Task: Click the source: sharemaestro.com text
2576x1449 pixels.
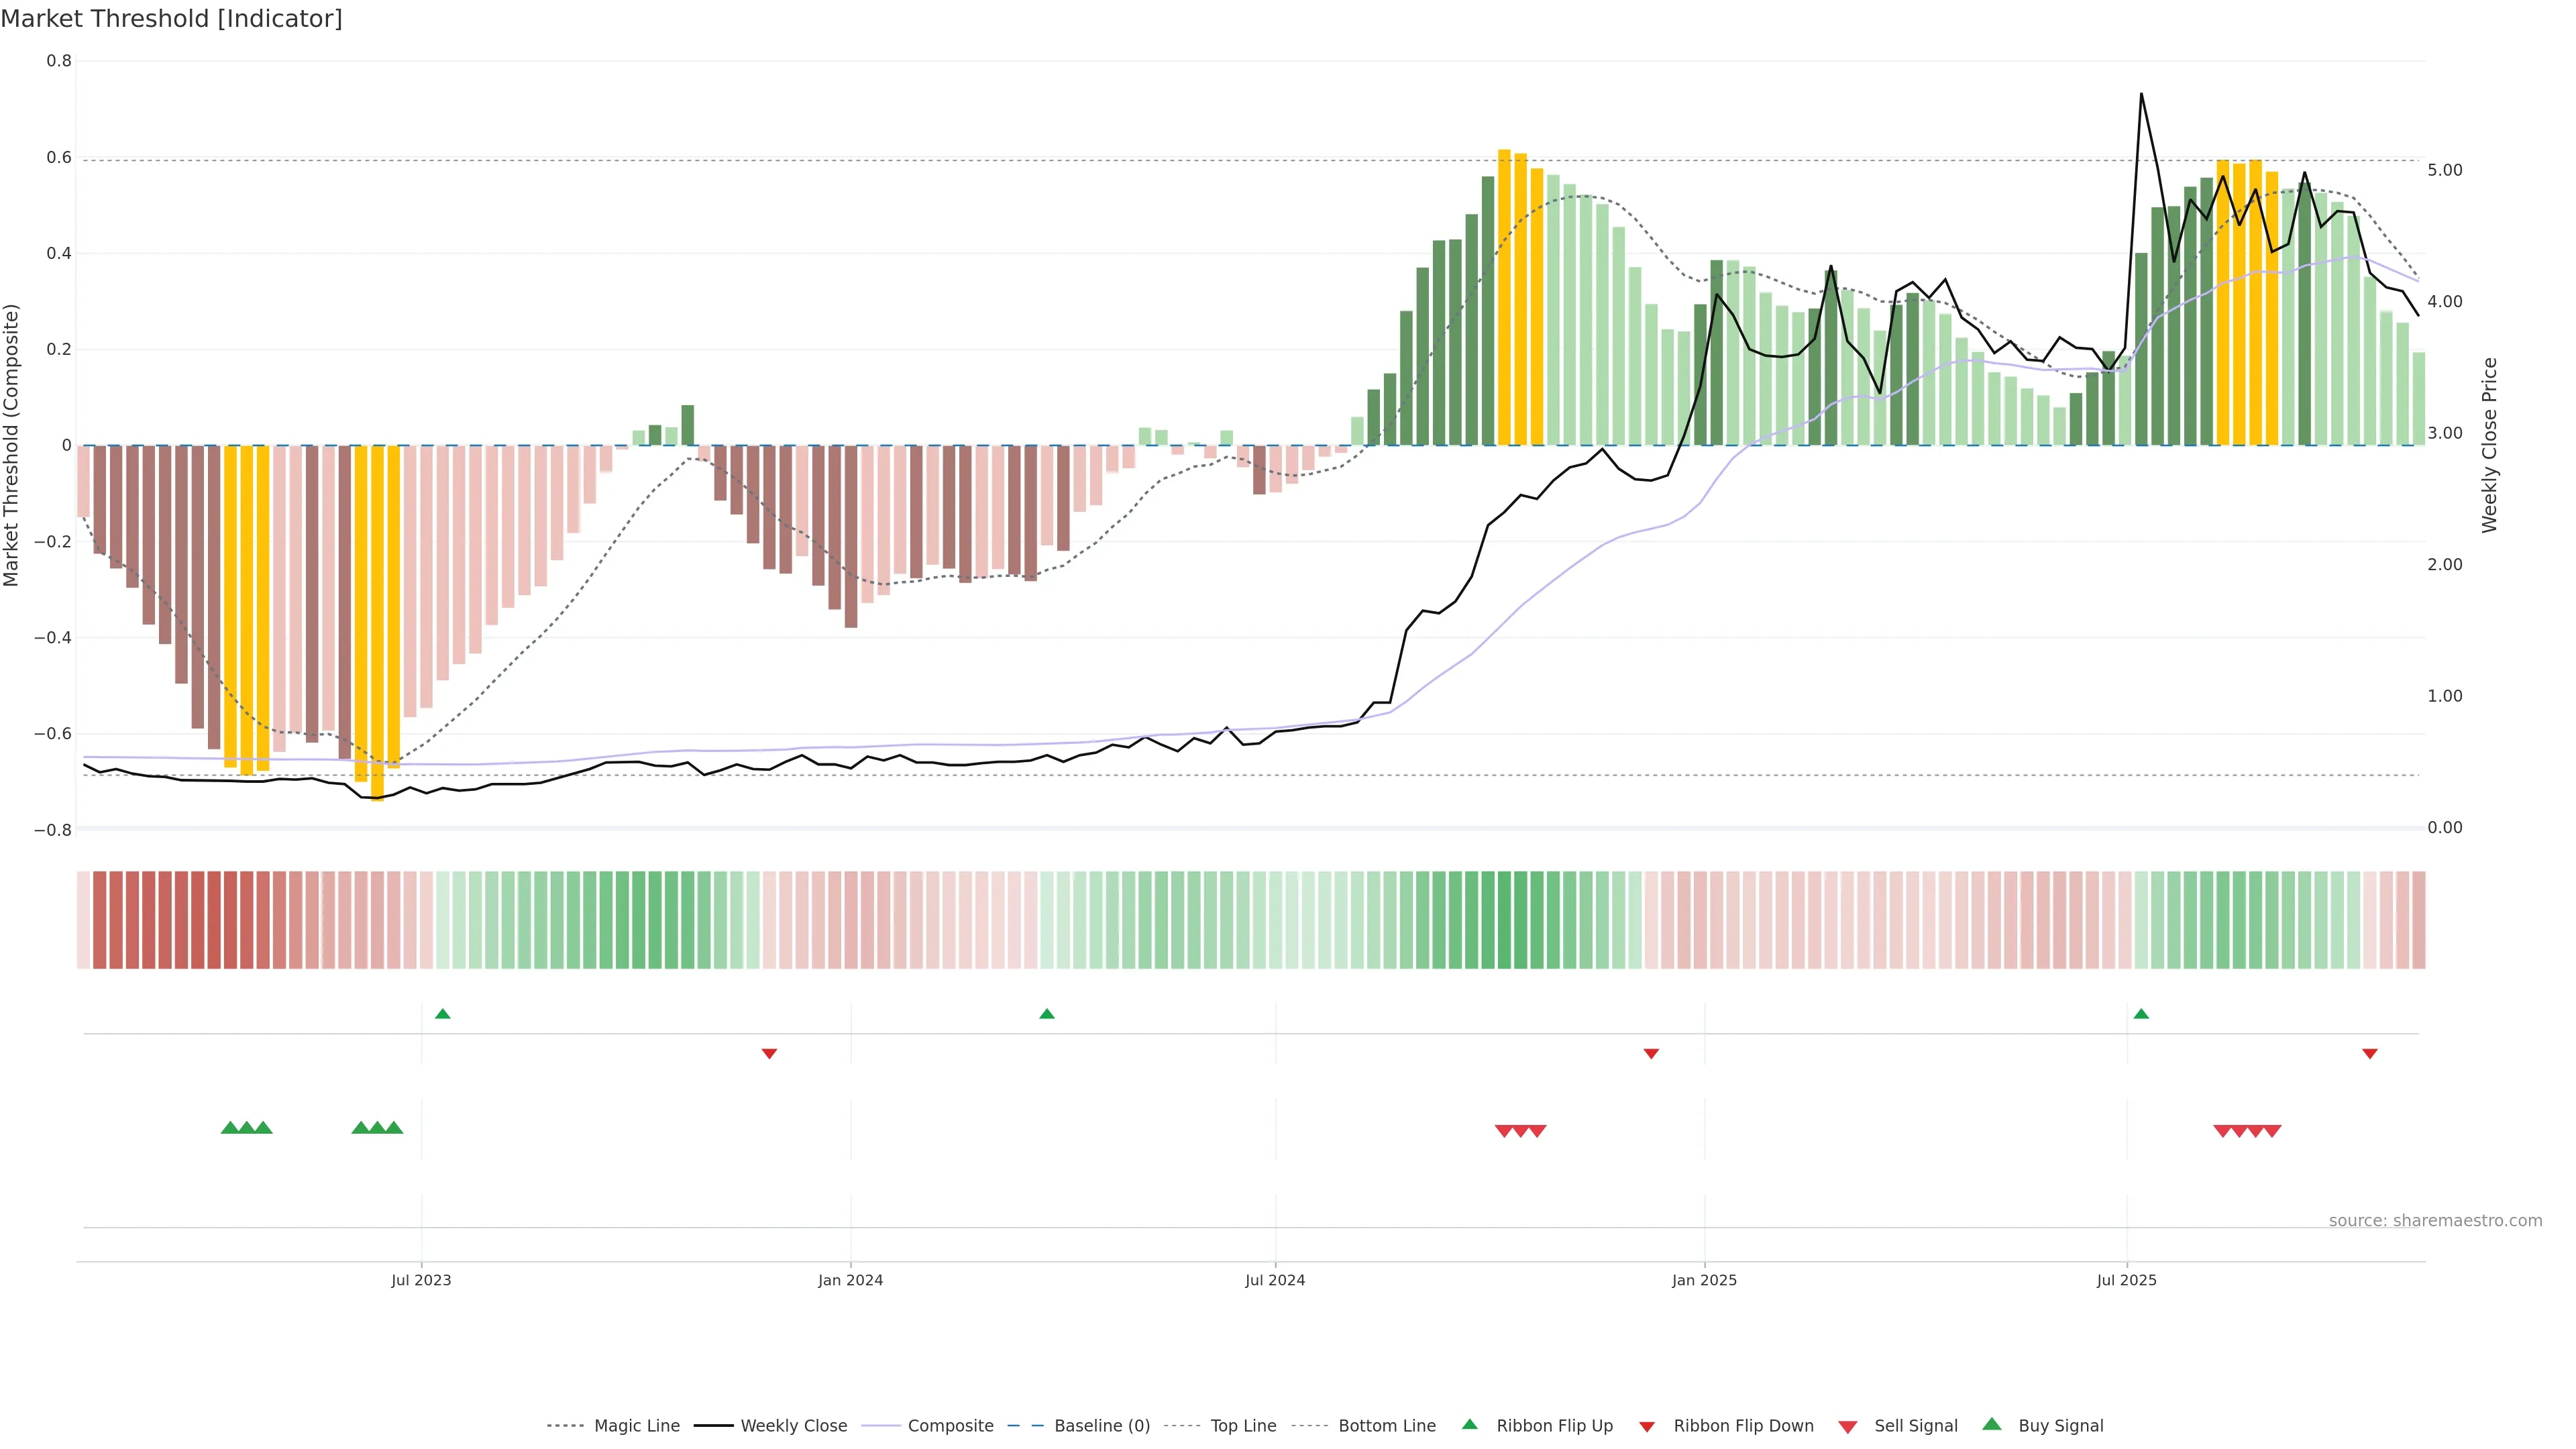Action: coord(2435,1220)
